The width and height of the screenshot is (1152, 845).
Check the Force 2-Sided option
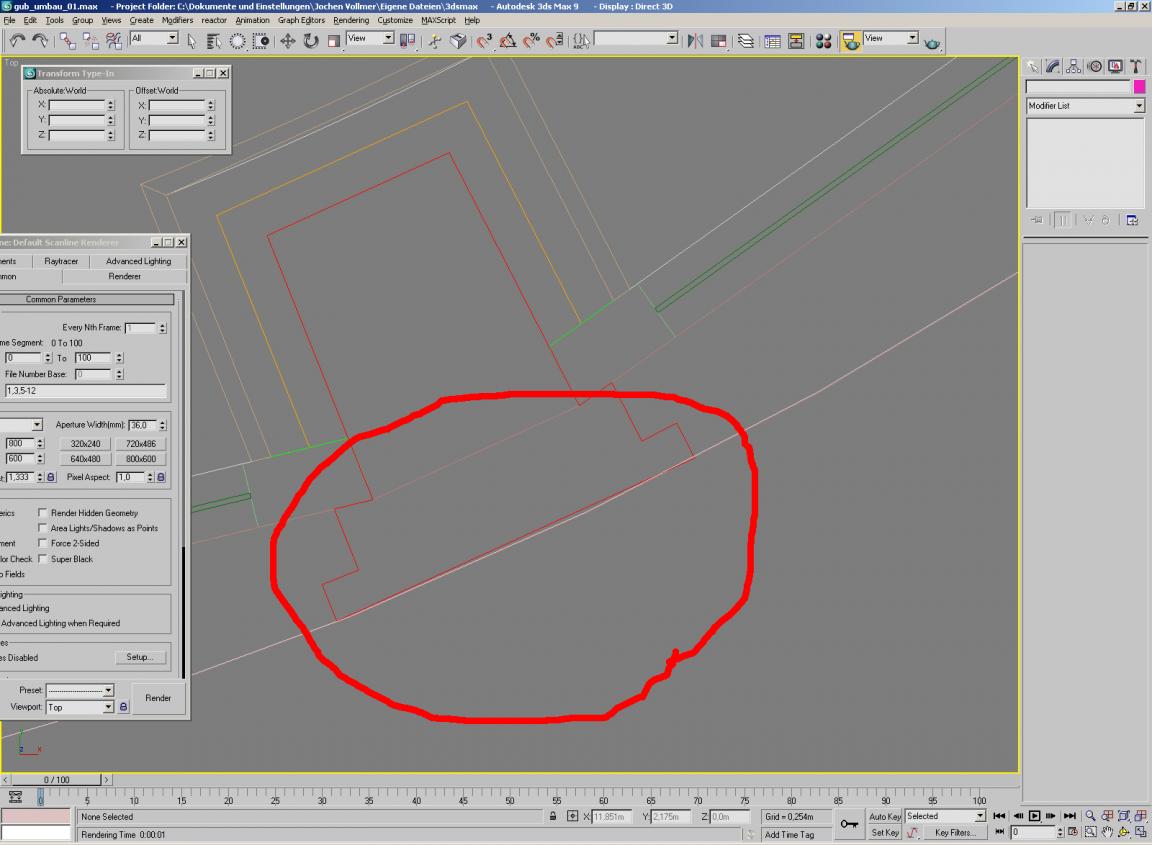click(x=43, y=544)
